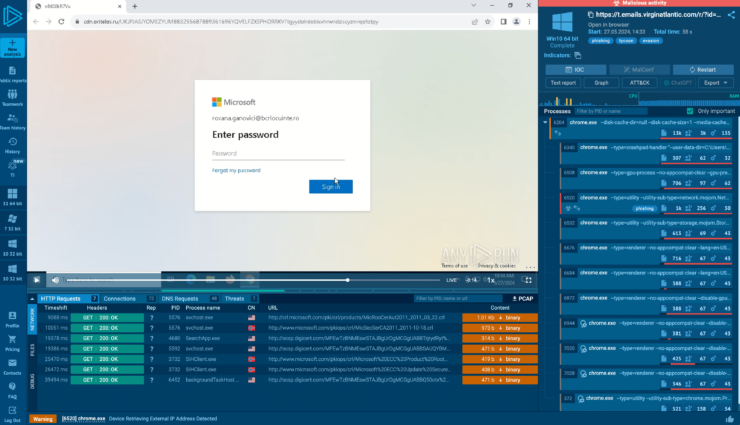Collapse the chrome.exe 6204 process tree

(545, 122)
